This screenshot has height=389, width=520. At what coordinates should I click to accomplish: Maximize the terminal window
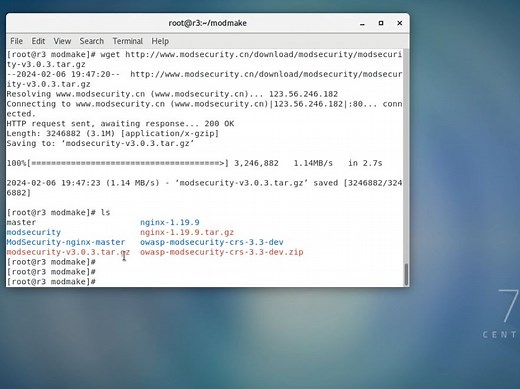(381, 23)
